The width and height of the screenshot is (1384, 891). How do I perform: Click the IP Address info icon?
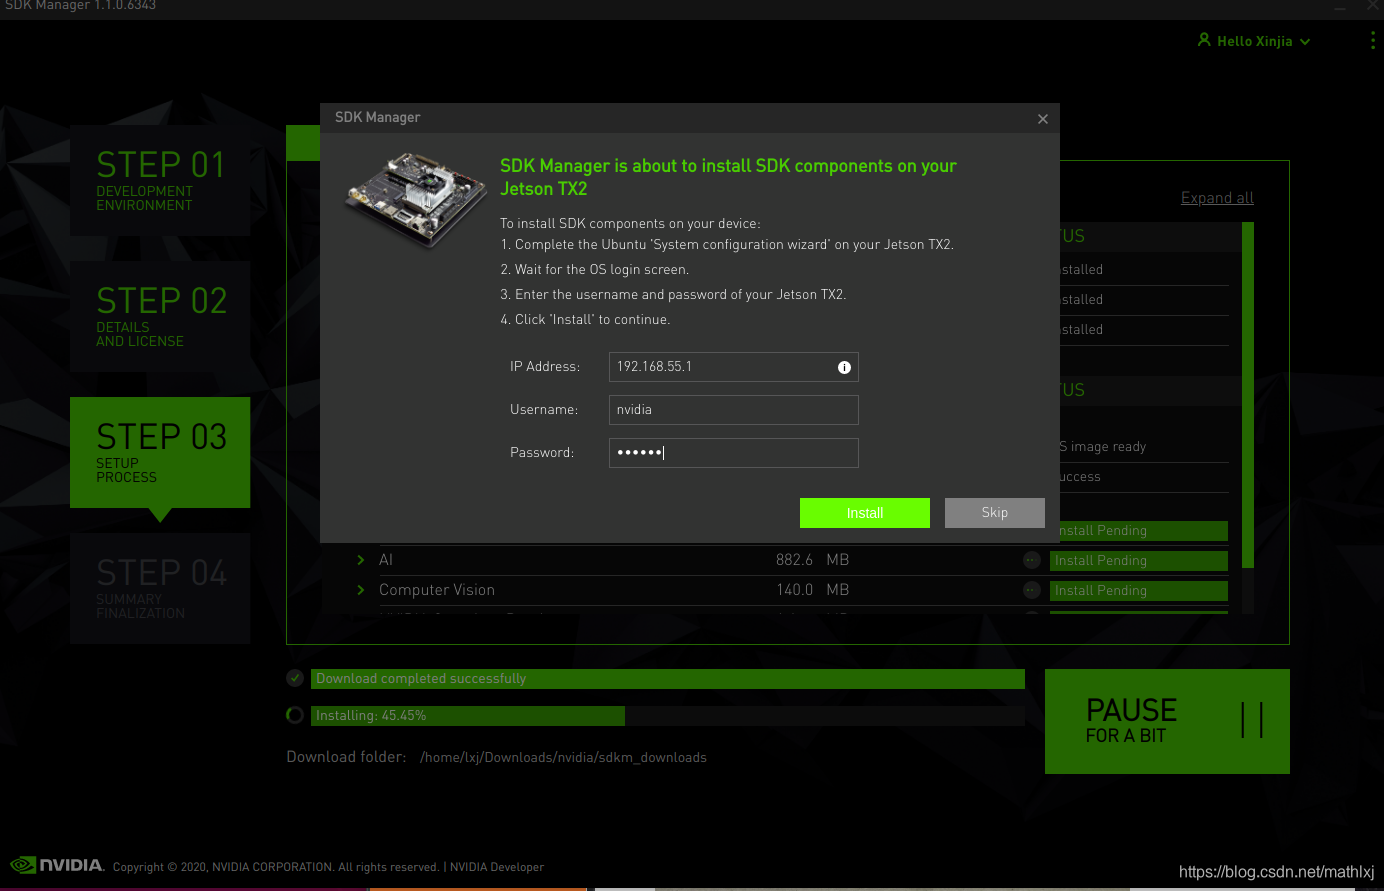click(x=844, y=368)
